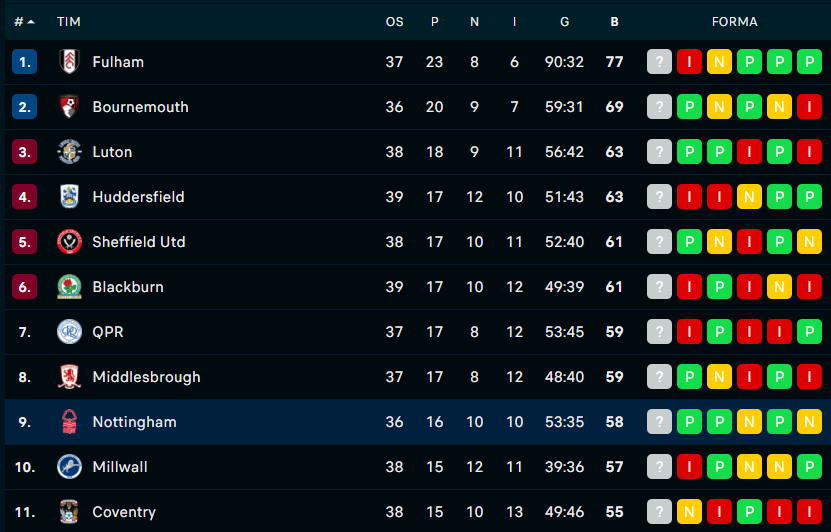Sort table by rank # column
The width and height of the screenshot is (831, 532).
tap(24, 22)
